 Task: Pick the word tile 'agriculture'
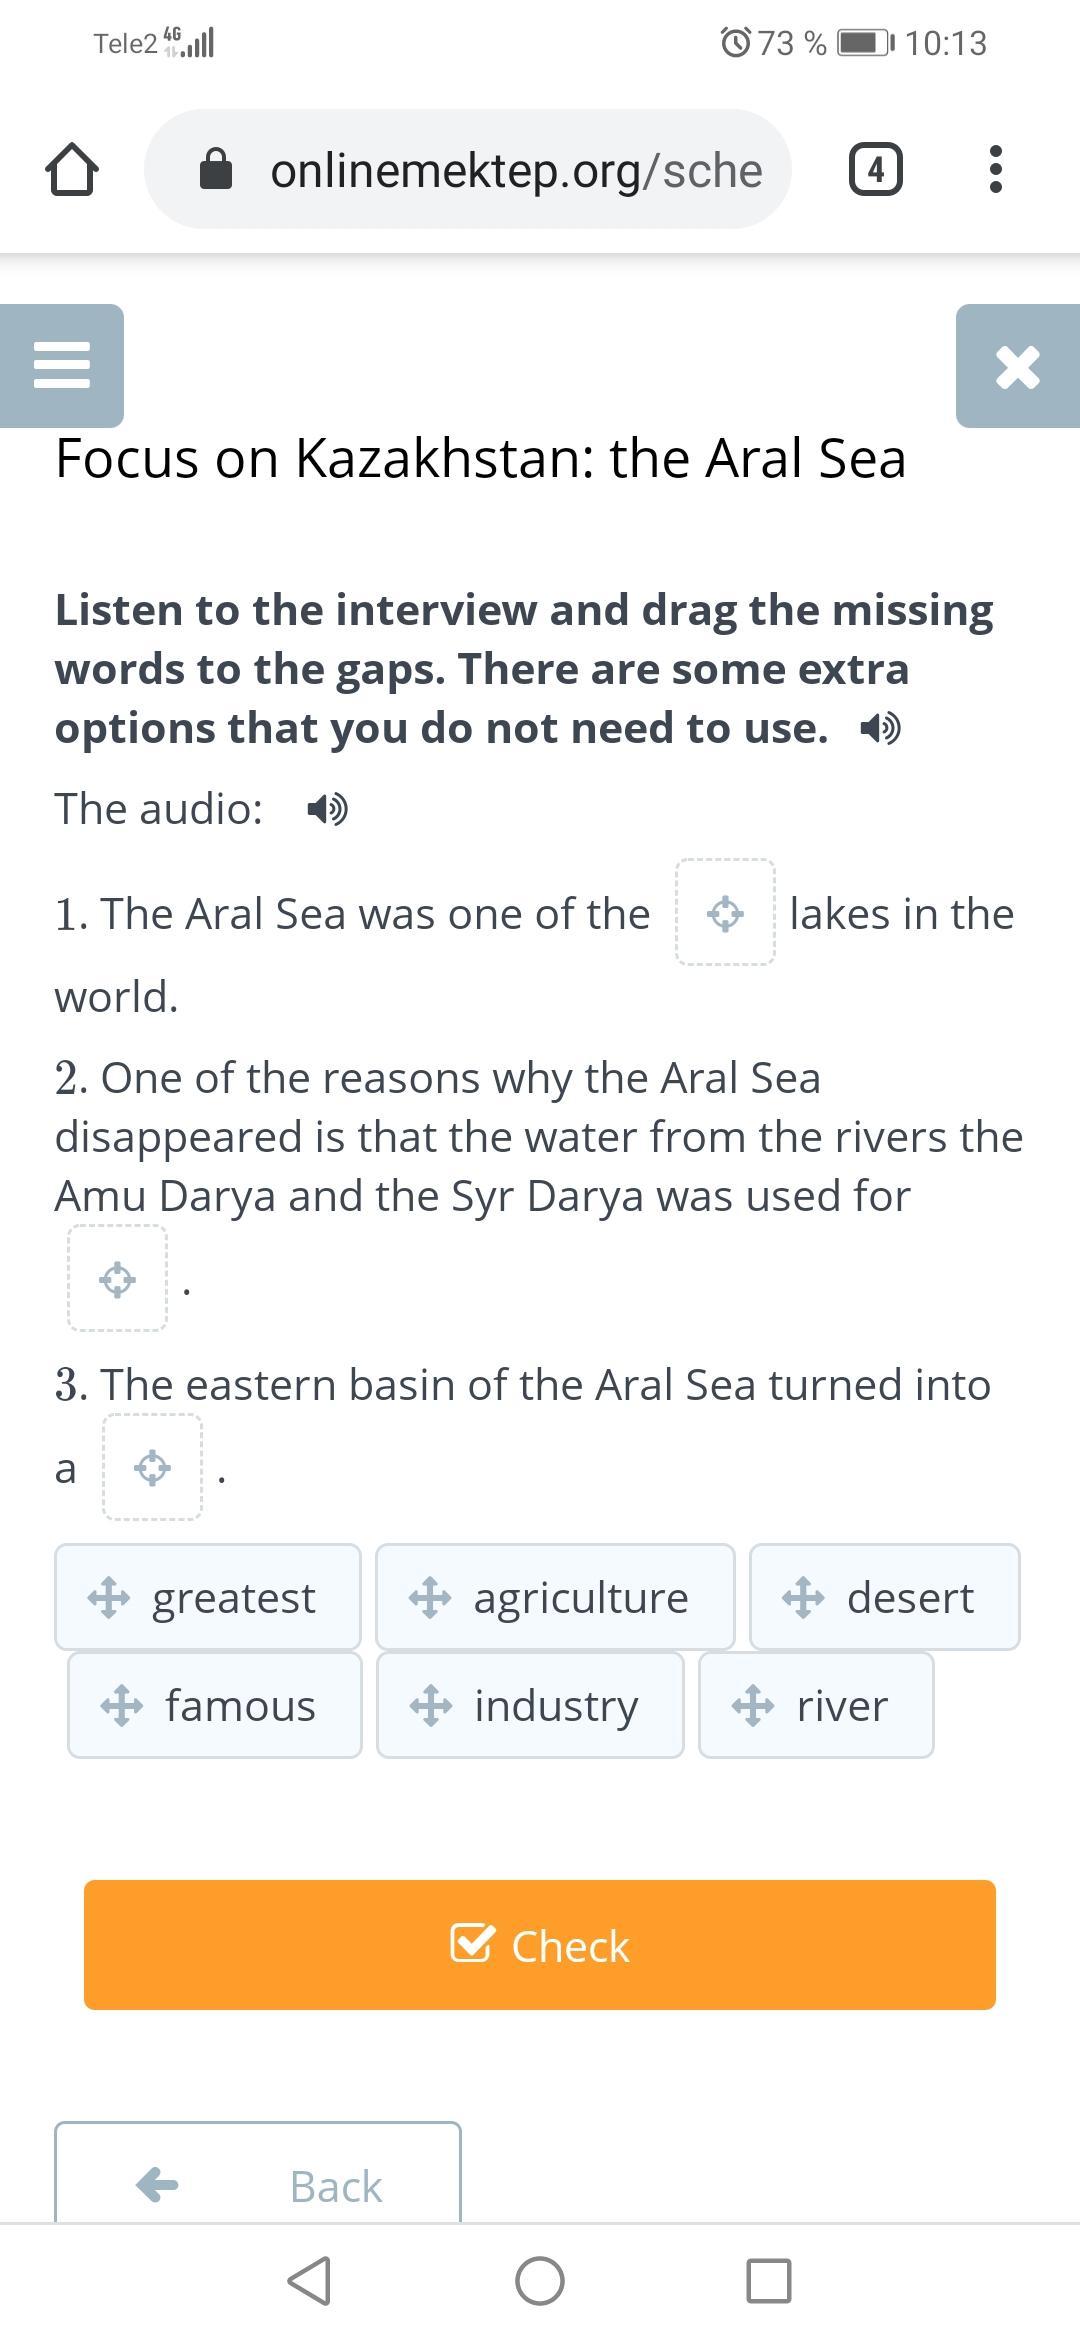555,1597
